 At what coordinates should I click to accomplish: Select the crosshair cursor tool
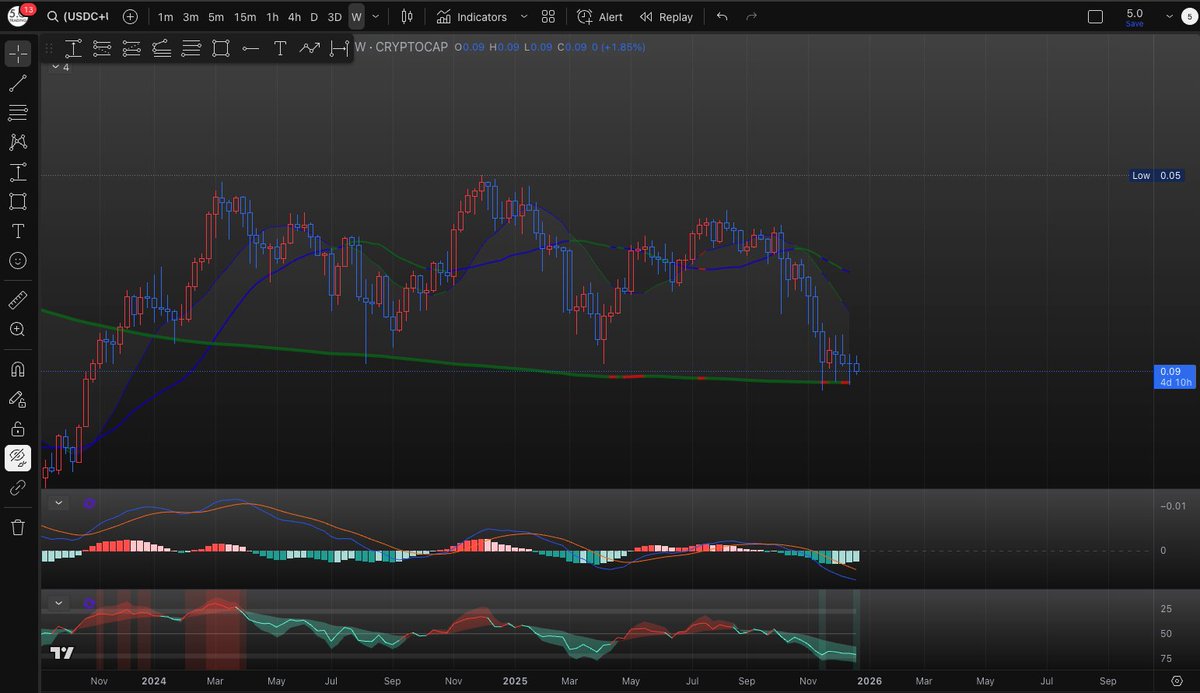18,54
